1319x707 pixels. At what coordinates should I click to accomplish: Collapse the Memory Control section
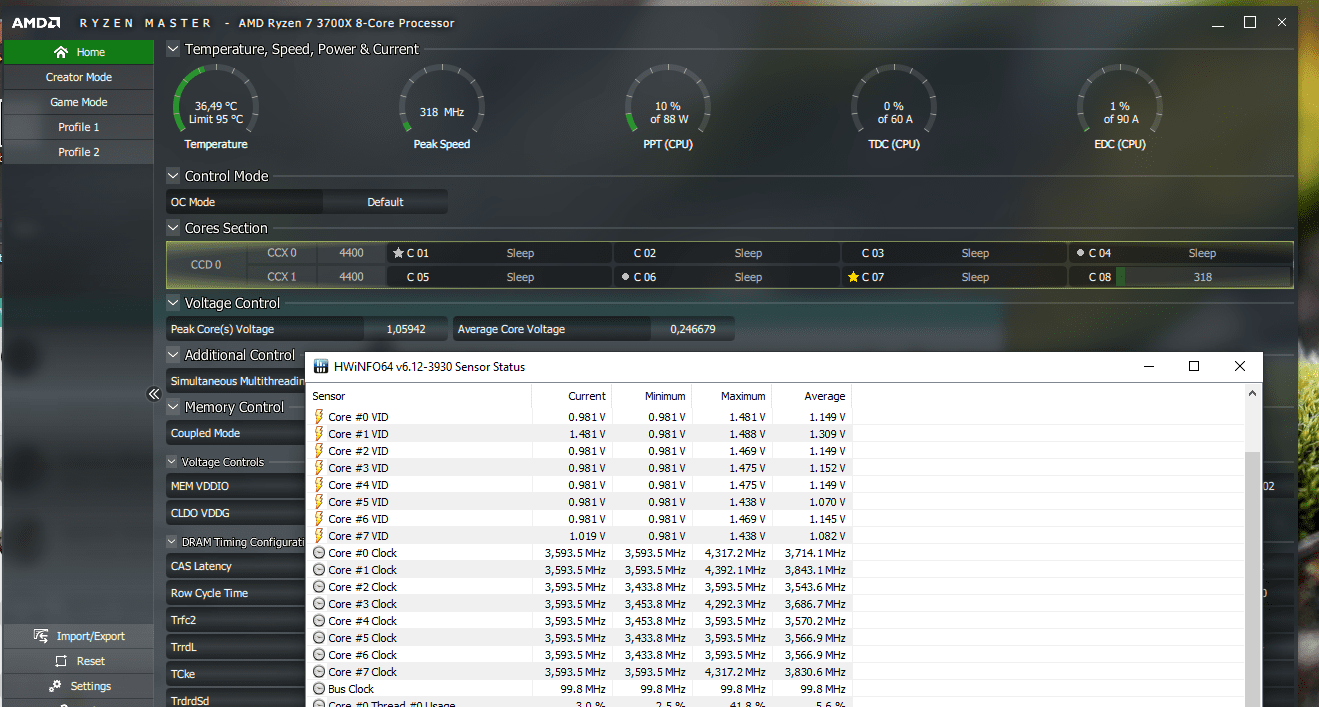pyautogui.click(x=173, y=407)
